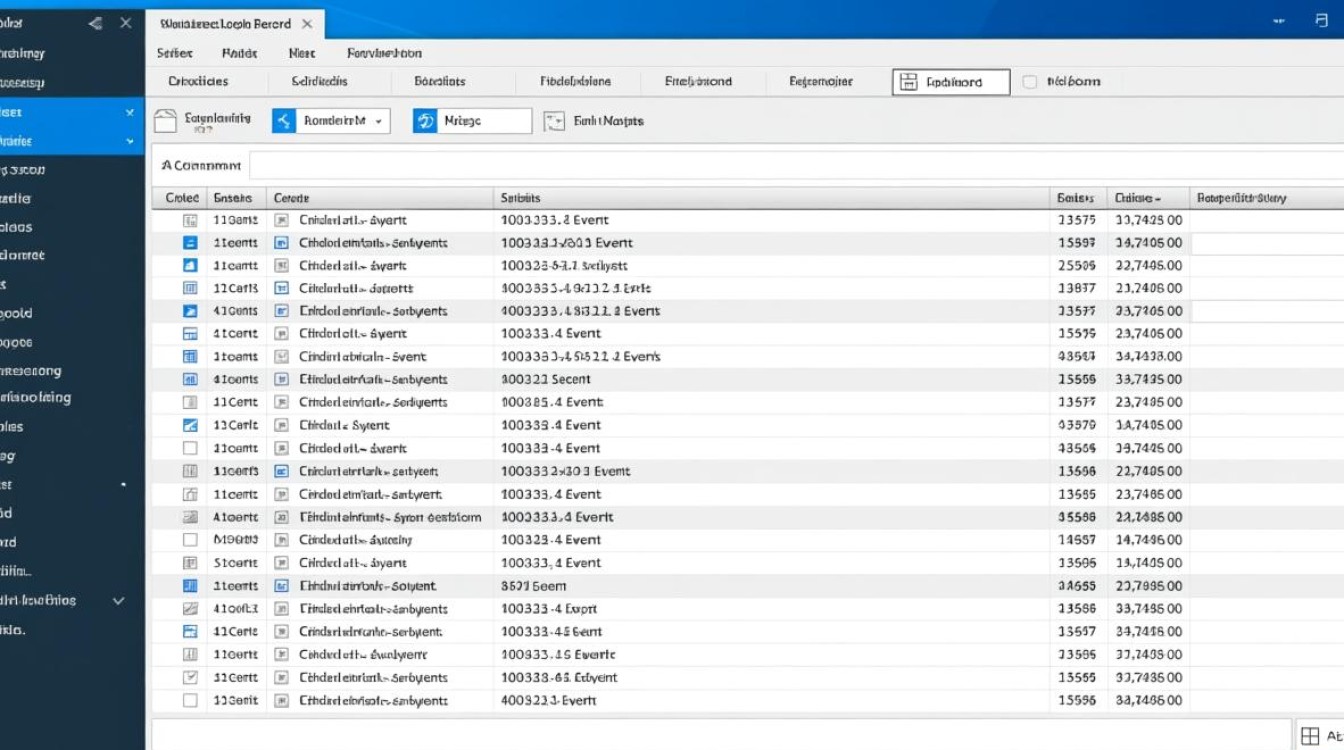
Task: Click inside the Message input field
Action: point(485,120)
